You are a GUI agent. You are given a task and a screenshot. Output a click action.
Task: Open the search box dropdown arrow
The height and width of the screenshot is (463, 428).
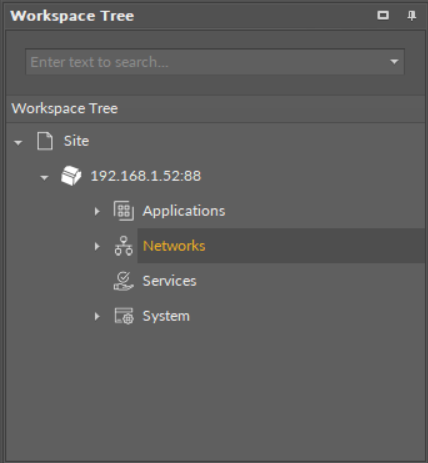point(394,62)
